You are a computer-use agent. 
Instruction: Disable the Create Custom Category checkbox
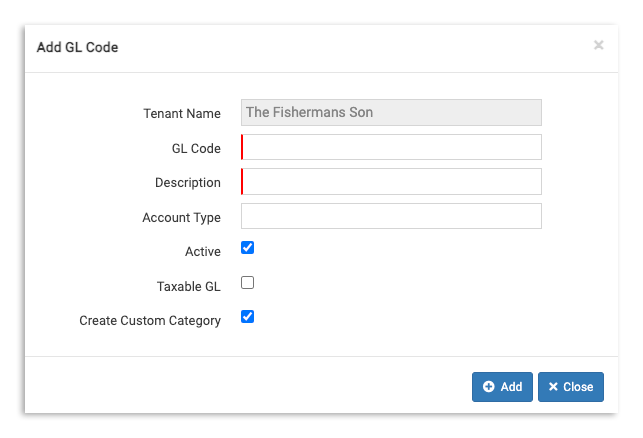pyautogui.click(x=248, y=317)
